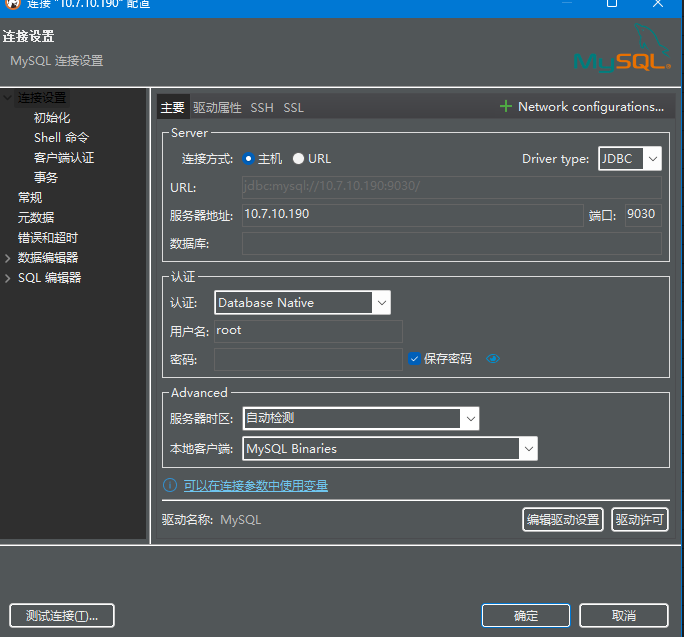Select SQL 编辑器 tree item label
This screenshot has width=684, height=637.
coord(50,278)
